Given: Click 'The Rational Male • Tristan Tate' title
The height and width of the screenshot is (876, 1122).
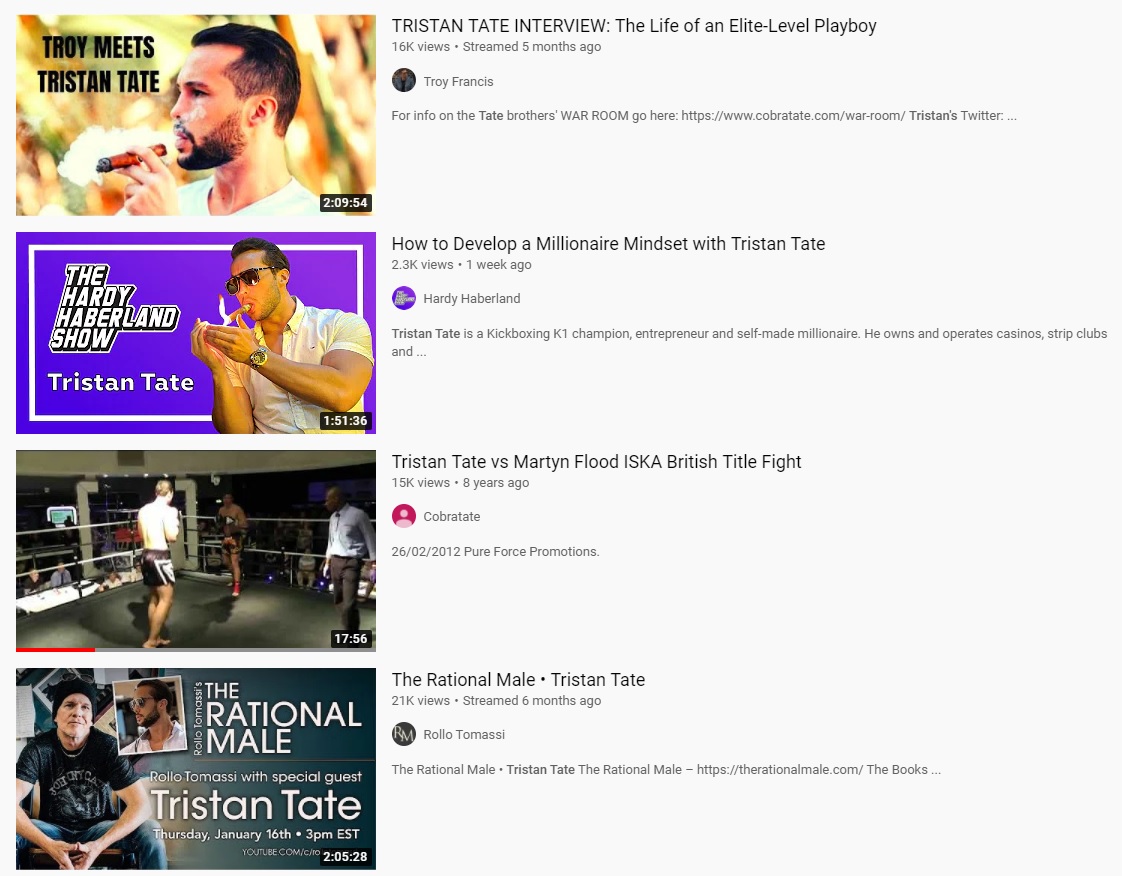Looking at the screenshot, I should click(x=518, y=680).
